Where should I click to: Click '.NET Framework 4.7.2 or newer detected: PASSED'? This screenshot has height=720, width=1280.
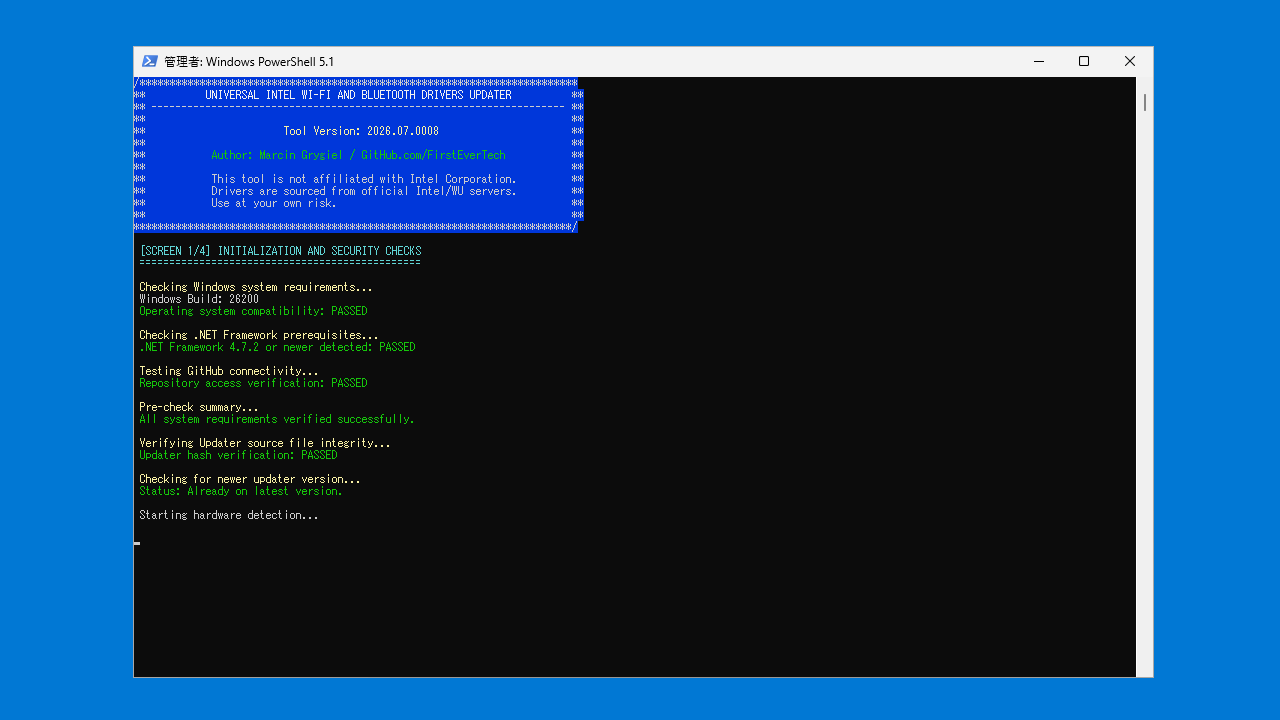[x=277, y=347]
